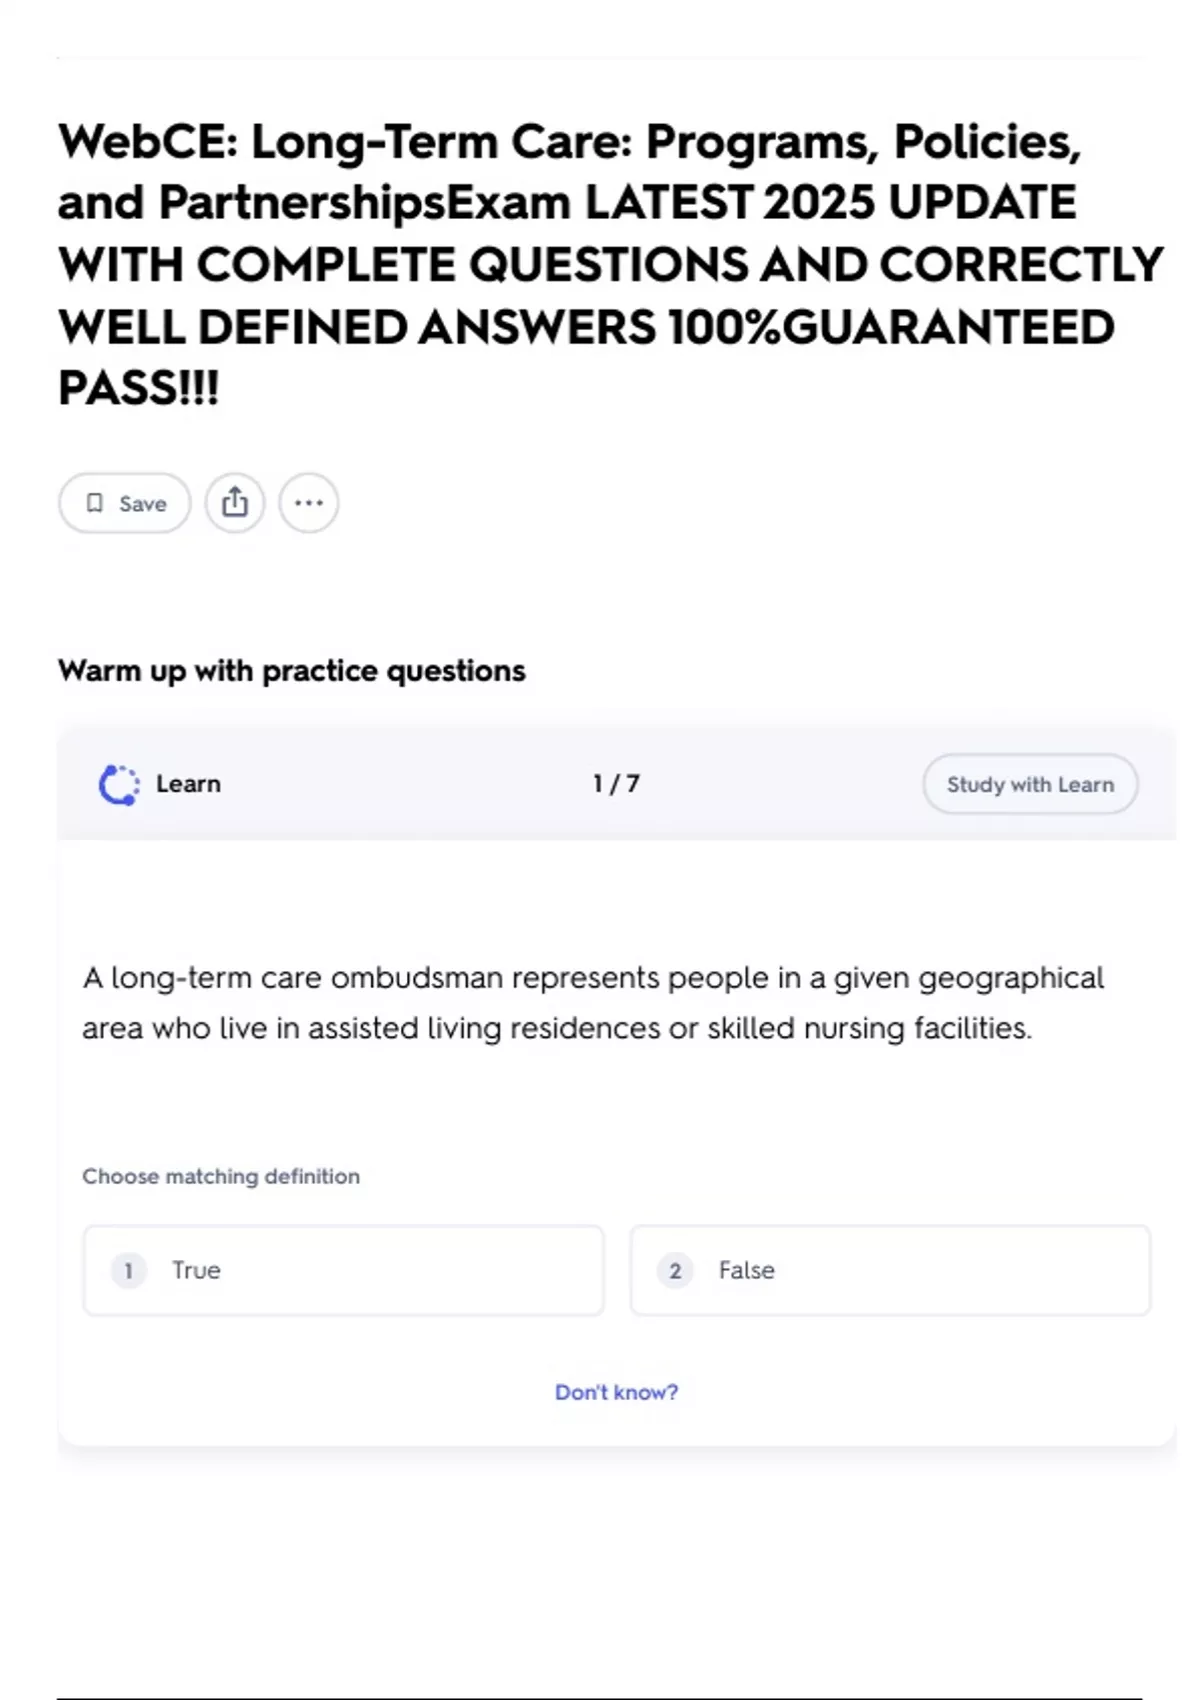Click the ombudsman question text

(x=592, y=1002)
